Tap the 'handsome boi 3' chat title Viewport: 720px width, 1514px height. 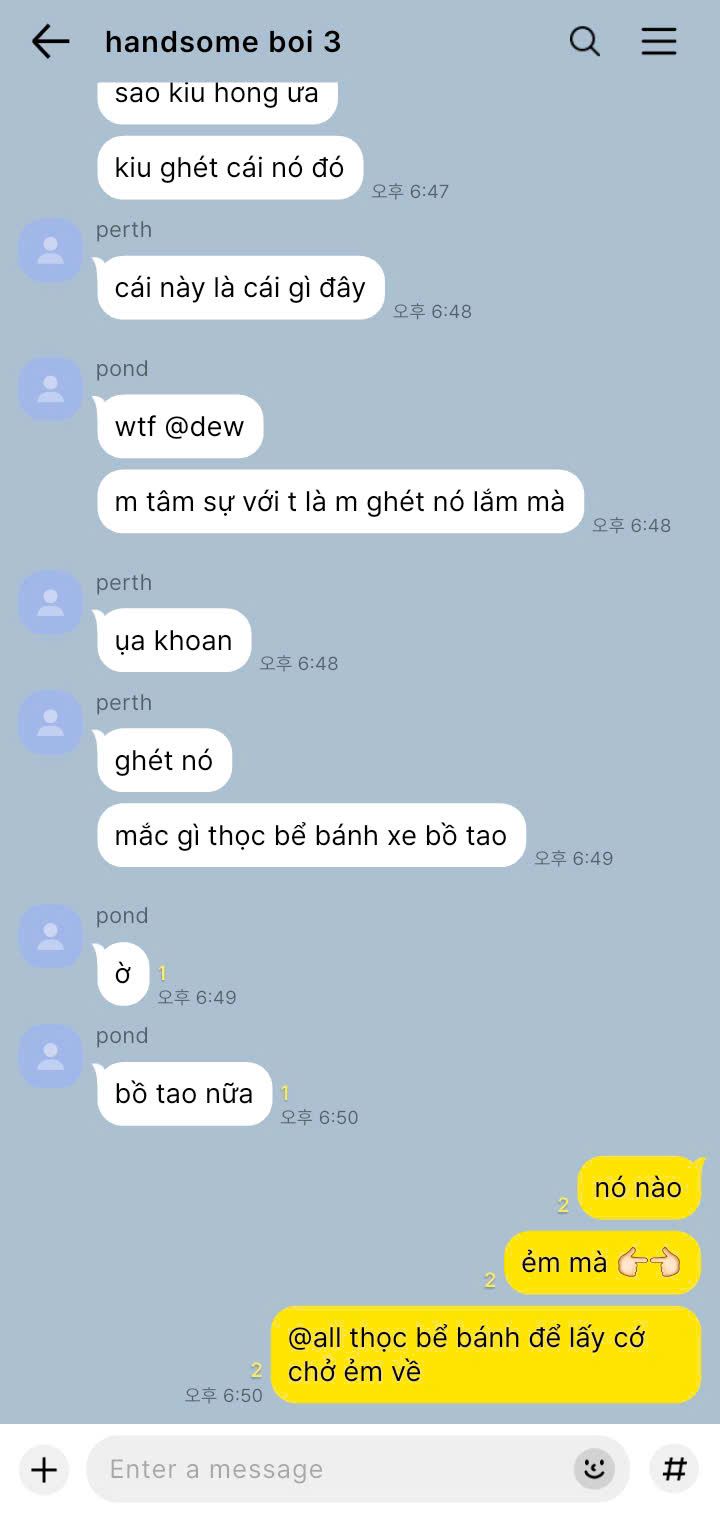(223, 42)
